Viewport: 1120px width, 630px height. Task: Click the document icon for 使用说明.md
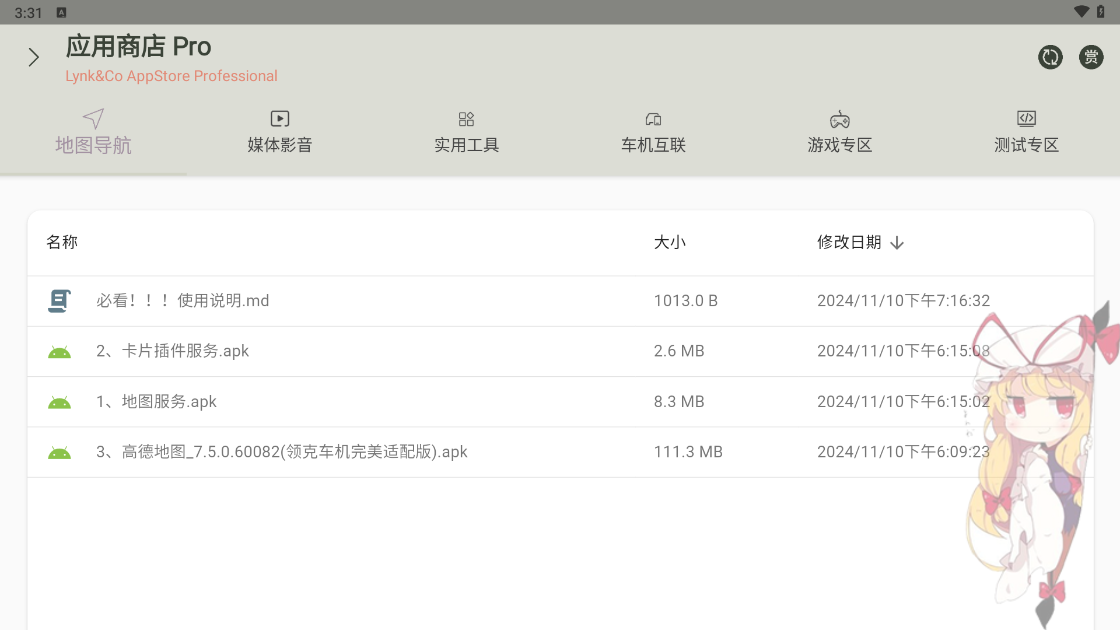click(x=60, y=301)
